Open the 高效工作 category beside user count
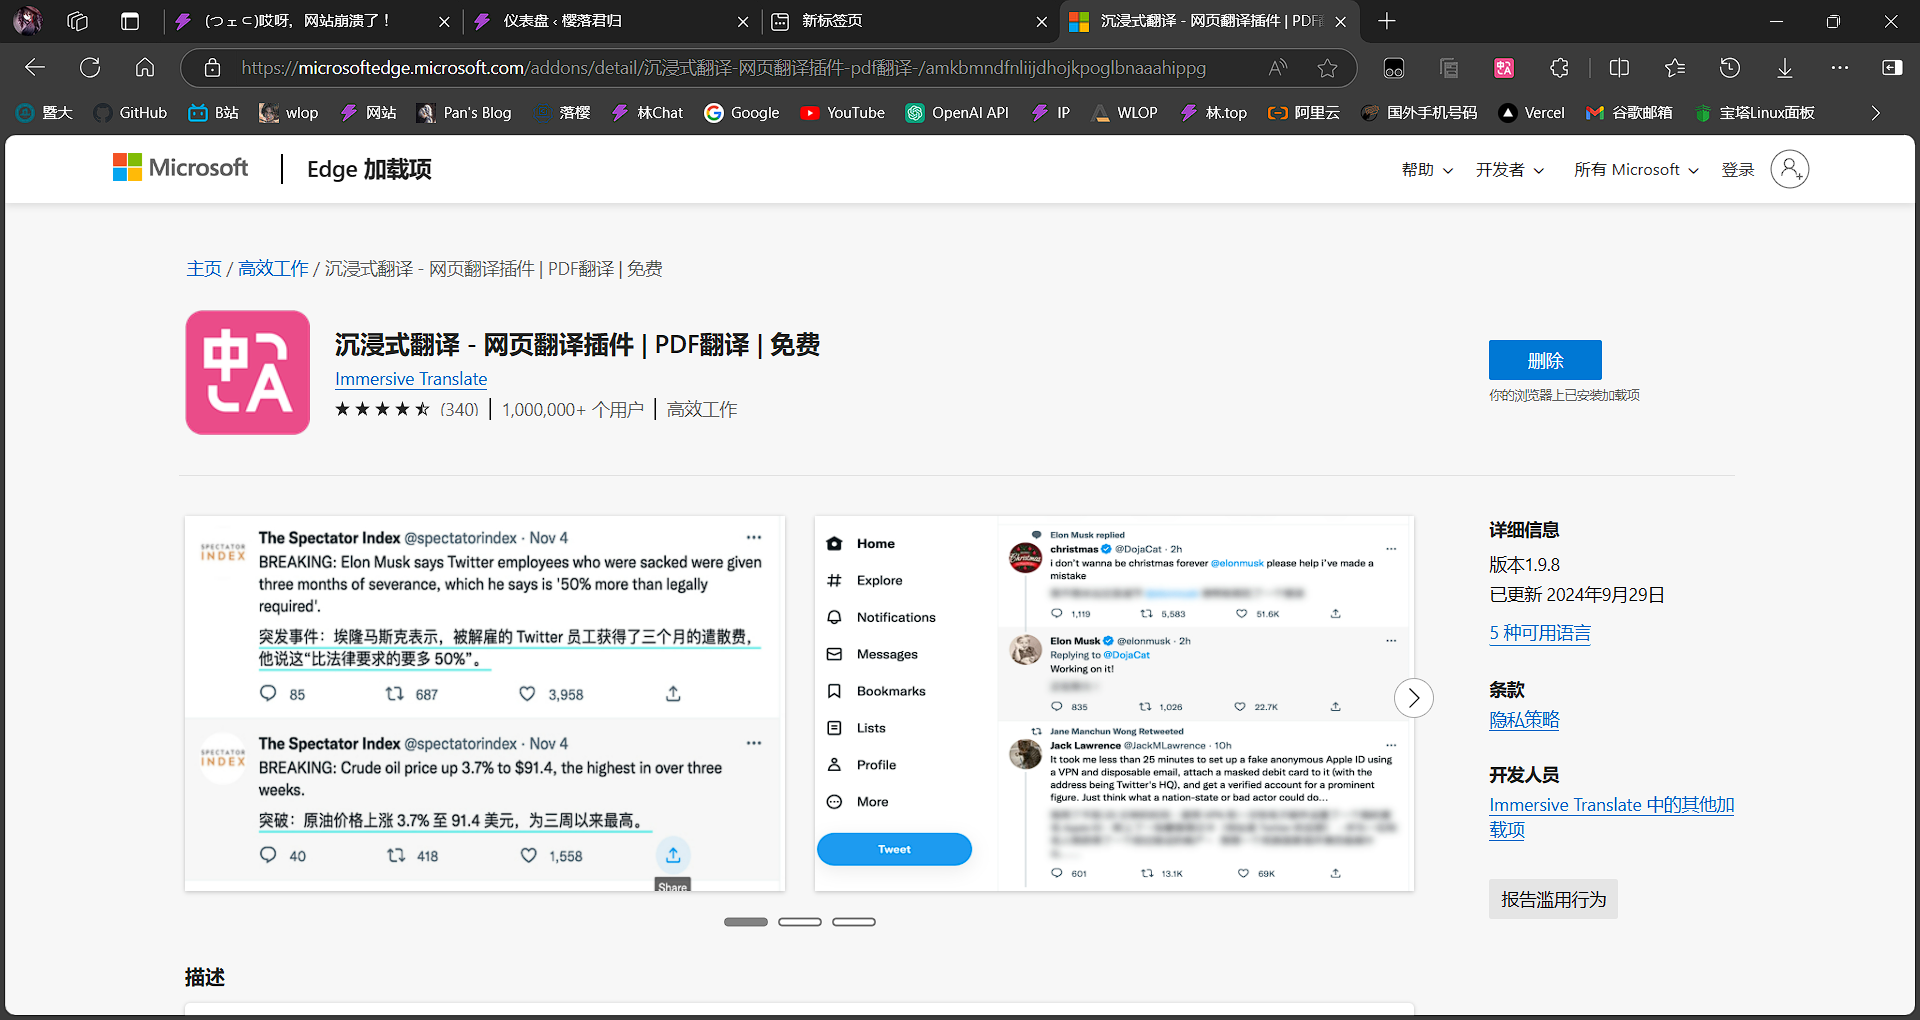 tap(702, 409)
